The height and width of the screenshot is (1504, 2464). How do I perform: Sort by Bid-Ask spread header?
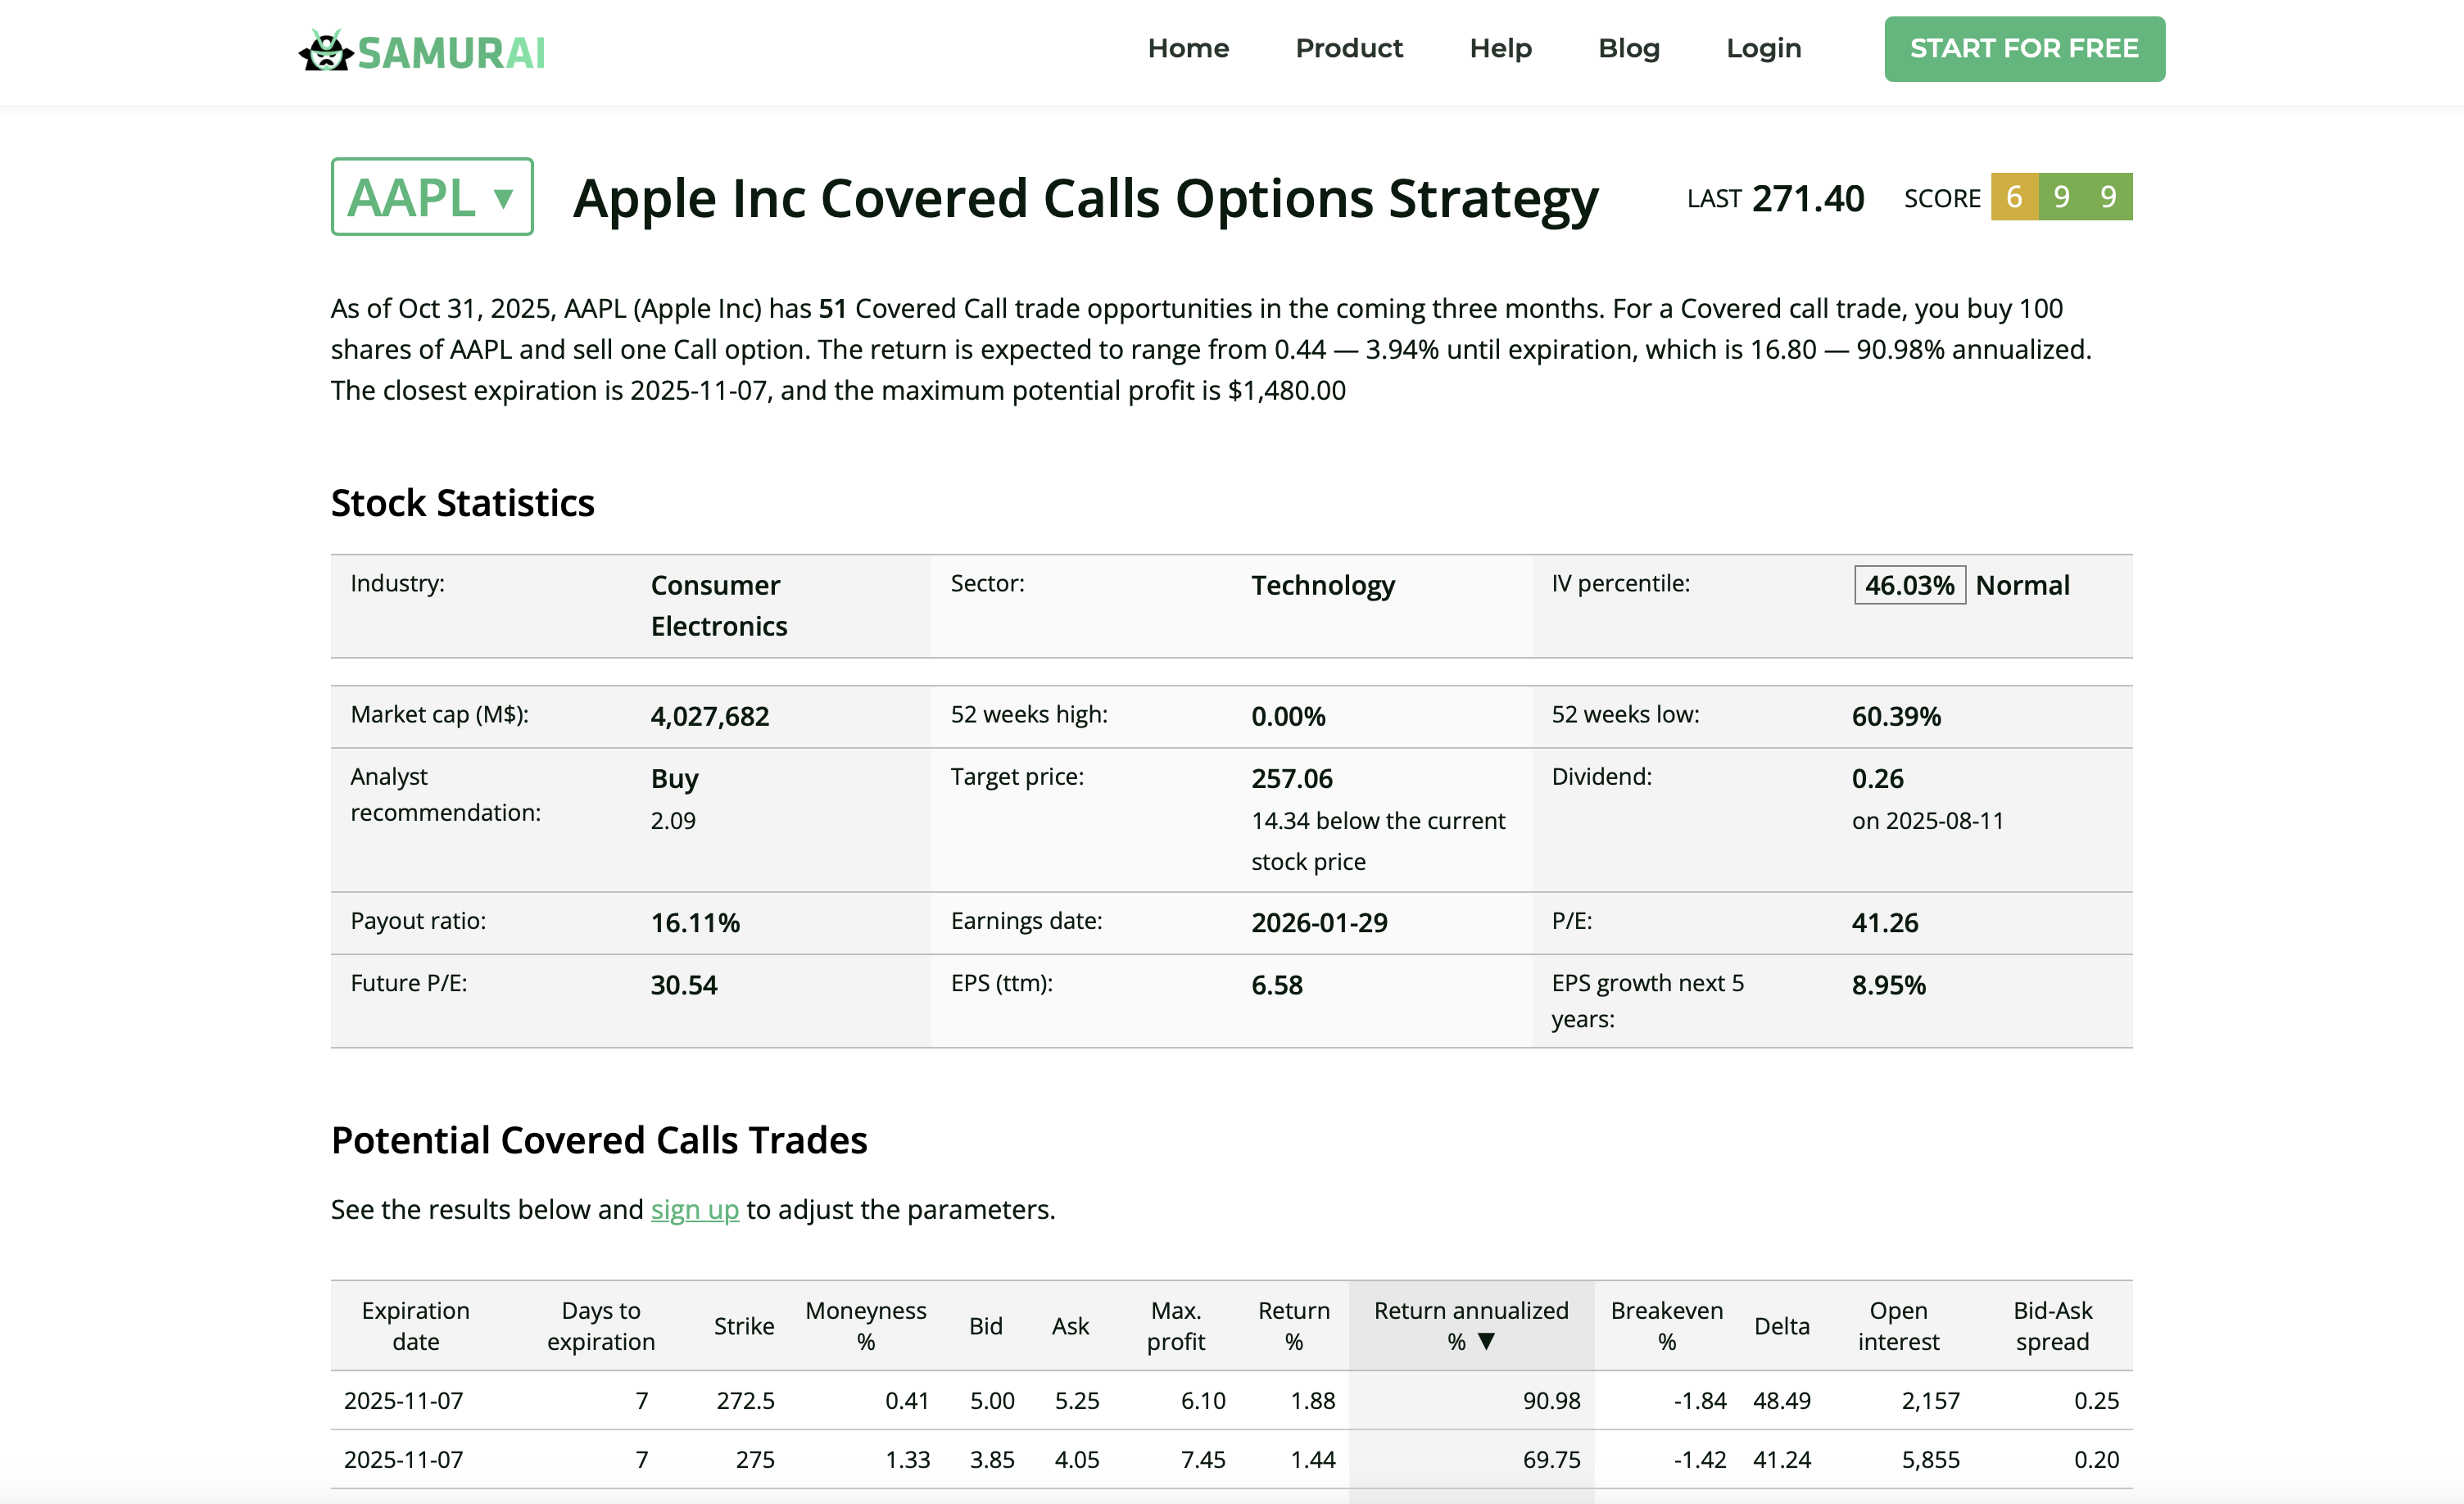(2051, 1325)
